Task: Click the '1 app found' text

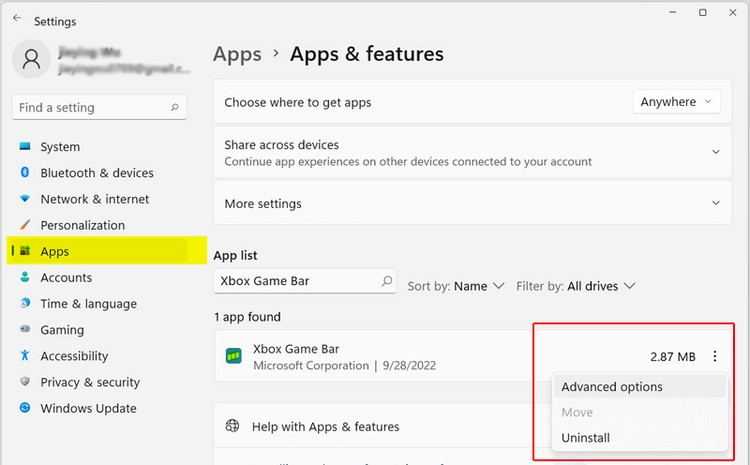Action: pyautogui.click(x=247, y=317)
